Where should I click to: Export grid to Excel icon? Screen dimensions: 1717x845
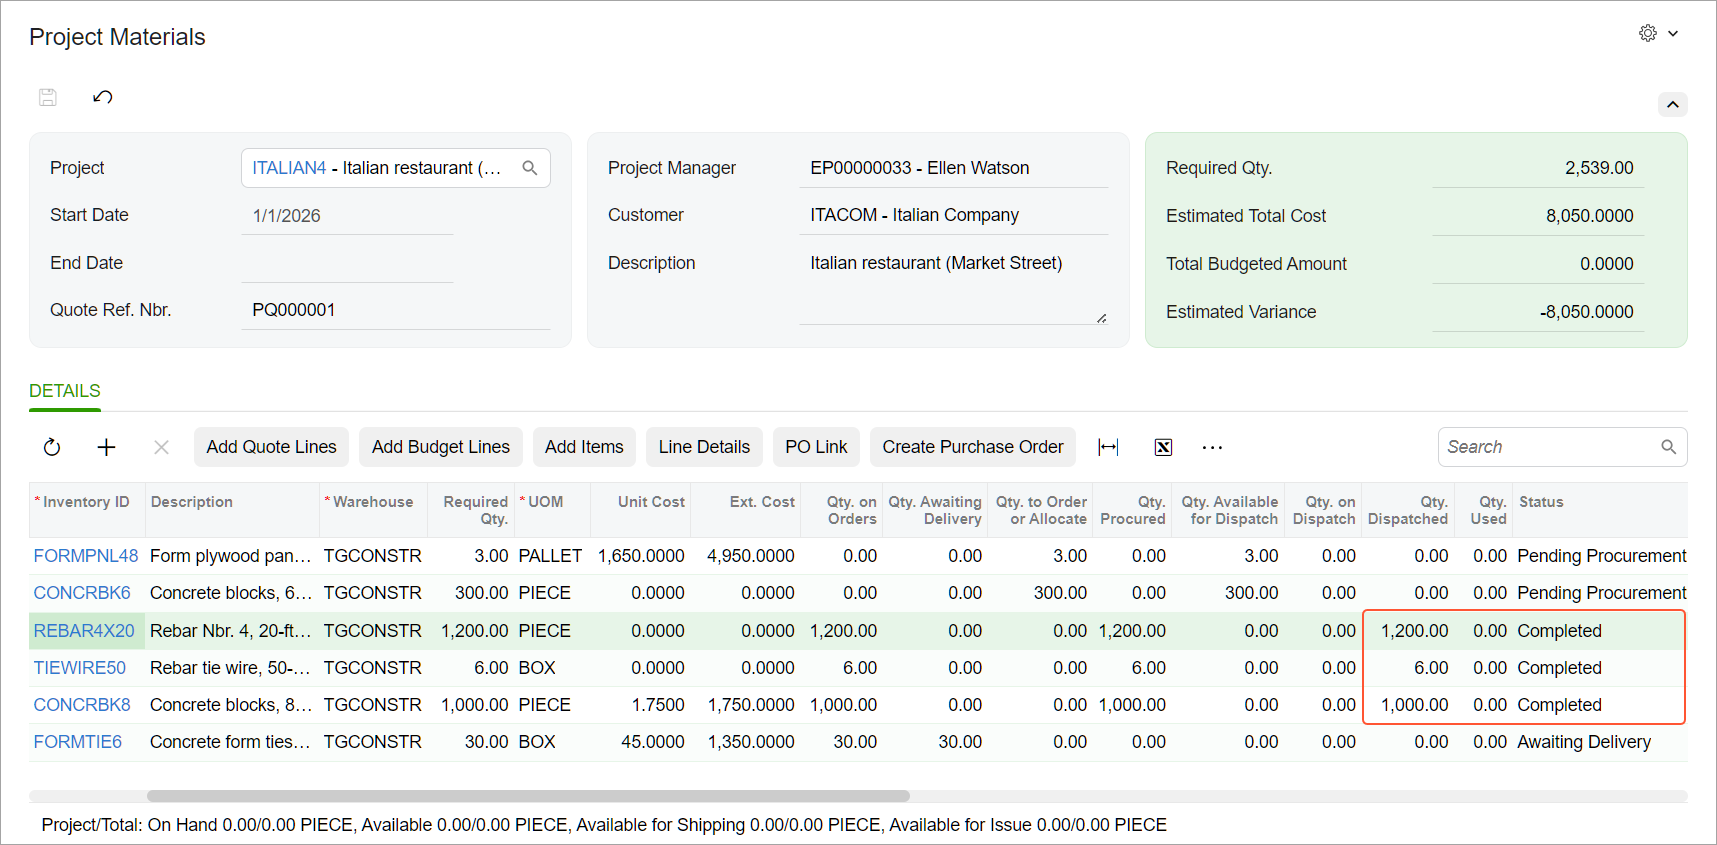click(1163, 447)
